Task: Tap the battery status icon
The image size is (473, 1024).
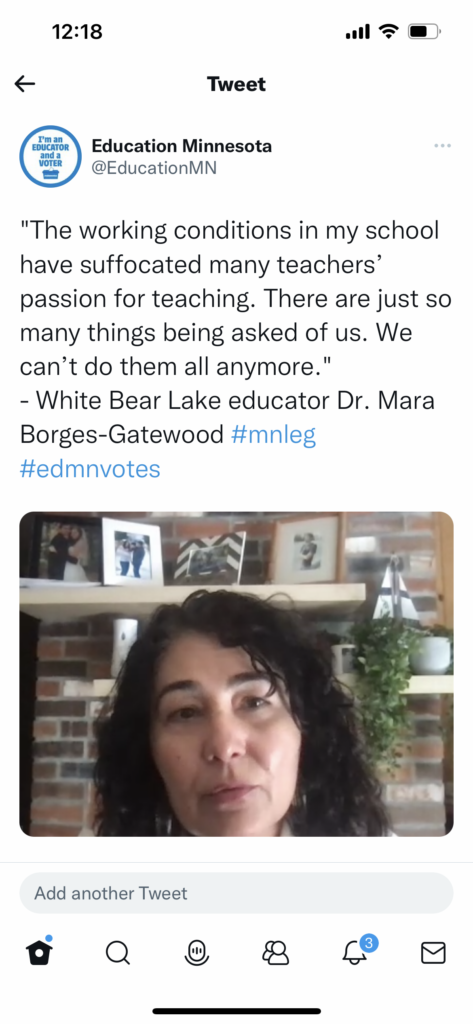Action: [425, 31]
